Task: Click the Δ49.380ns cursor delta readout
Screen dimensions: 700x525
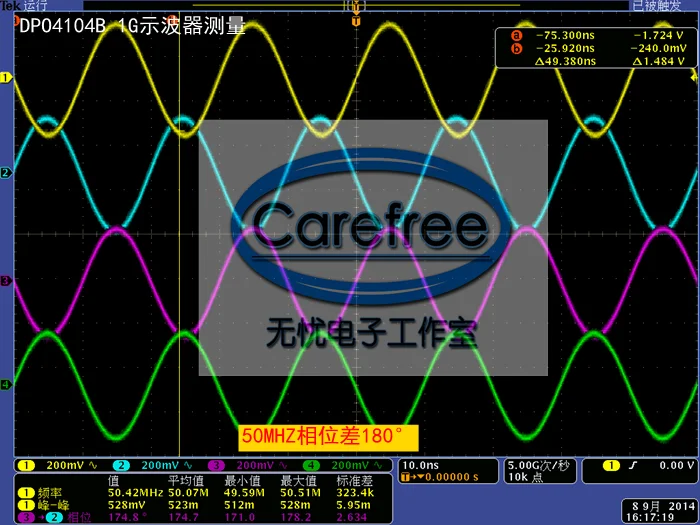Action: (x=565, y=61)
